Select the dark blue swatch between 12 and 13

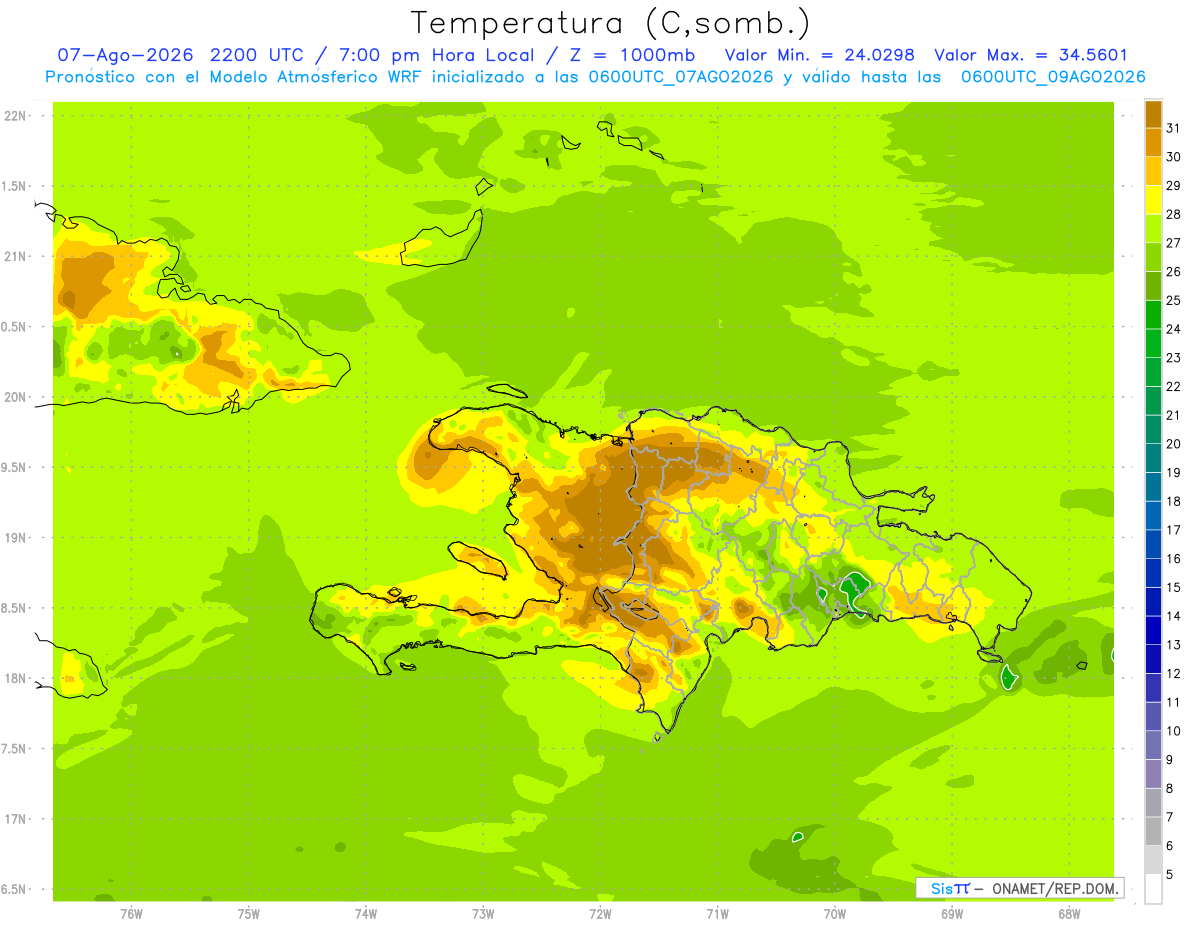1153,659
